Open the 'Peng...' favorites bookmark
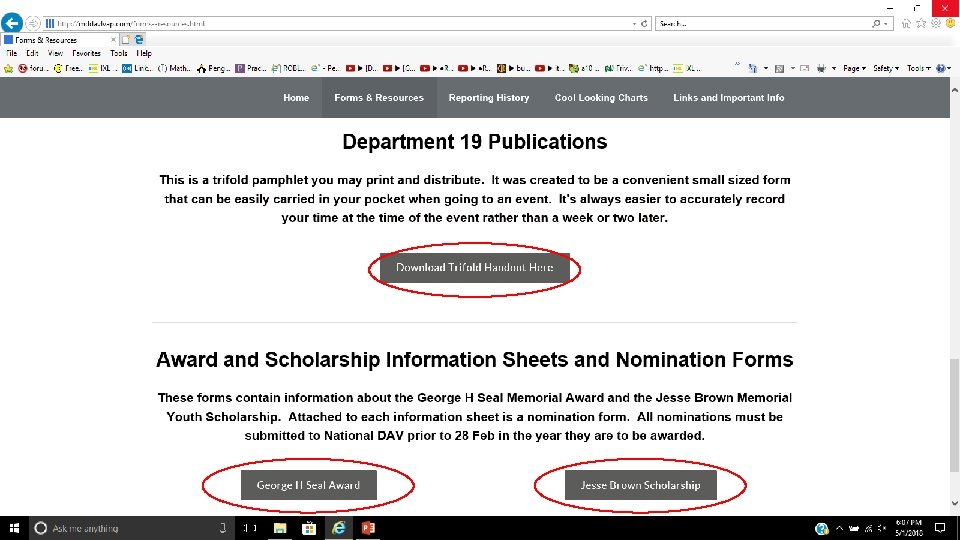Screen dimensions: 960x540 tap(214, 69)
